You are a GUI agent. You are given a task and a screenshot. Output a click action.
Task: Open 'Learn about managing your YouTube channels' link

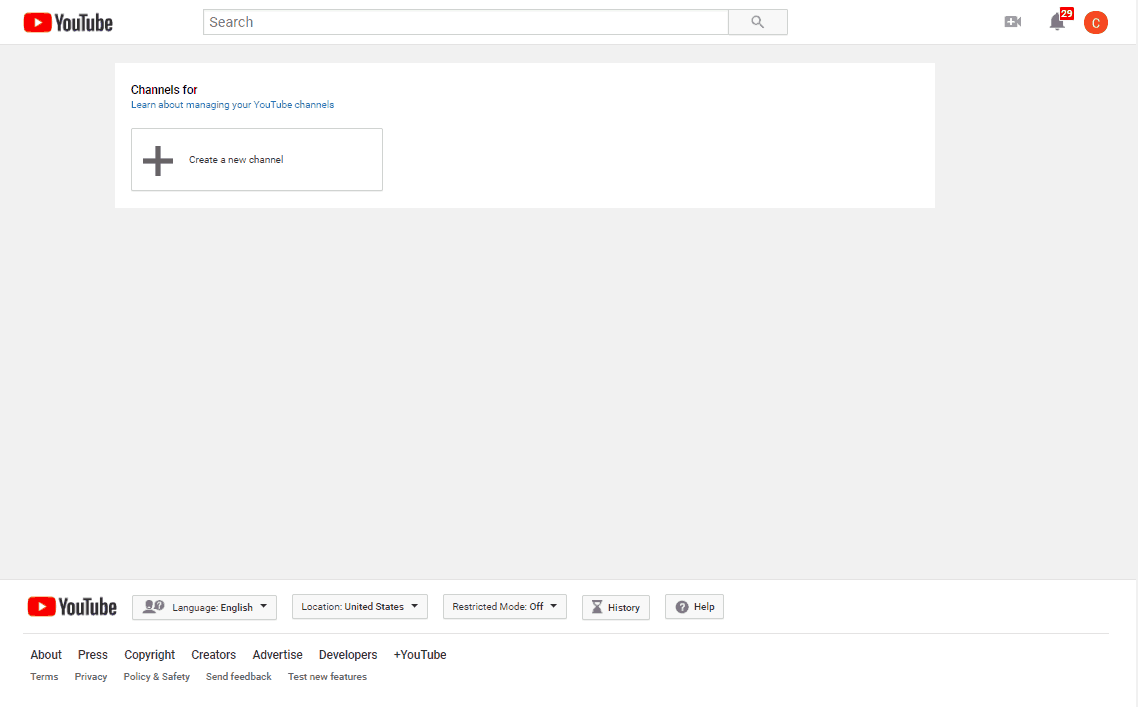click(232, 105)
